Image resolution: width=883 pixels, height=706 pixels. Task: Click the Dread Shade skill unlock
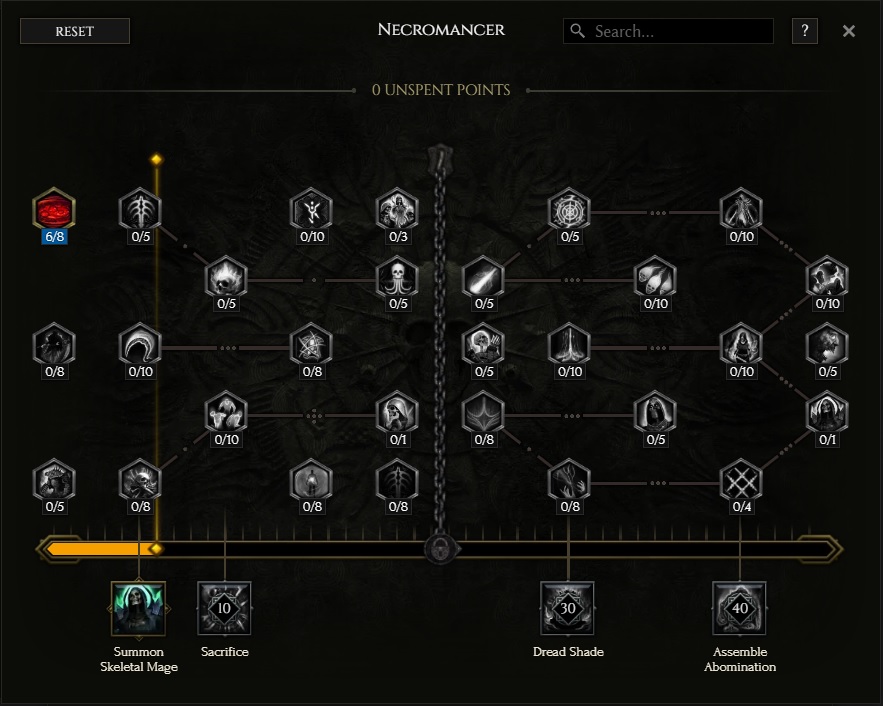tap(568, 609)
